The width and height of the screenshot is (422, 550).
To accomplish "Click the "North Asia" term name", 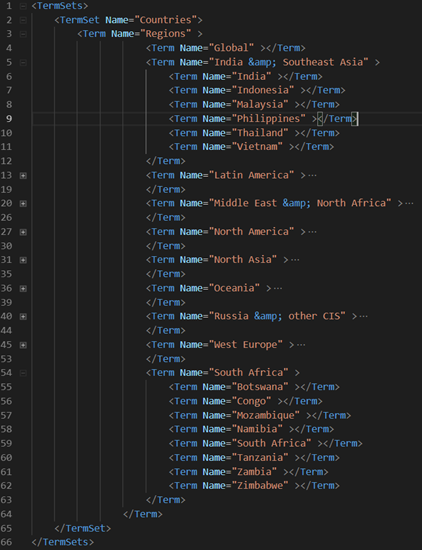I will (x=243, y=260).
